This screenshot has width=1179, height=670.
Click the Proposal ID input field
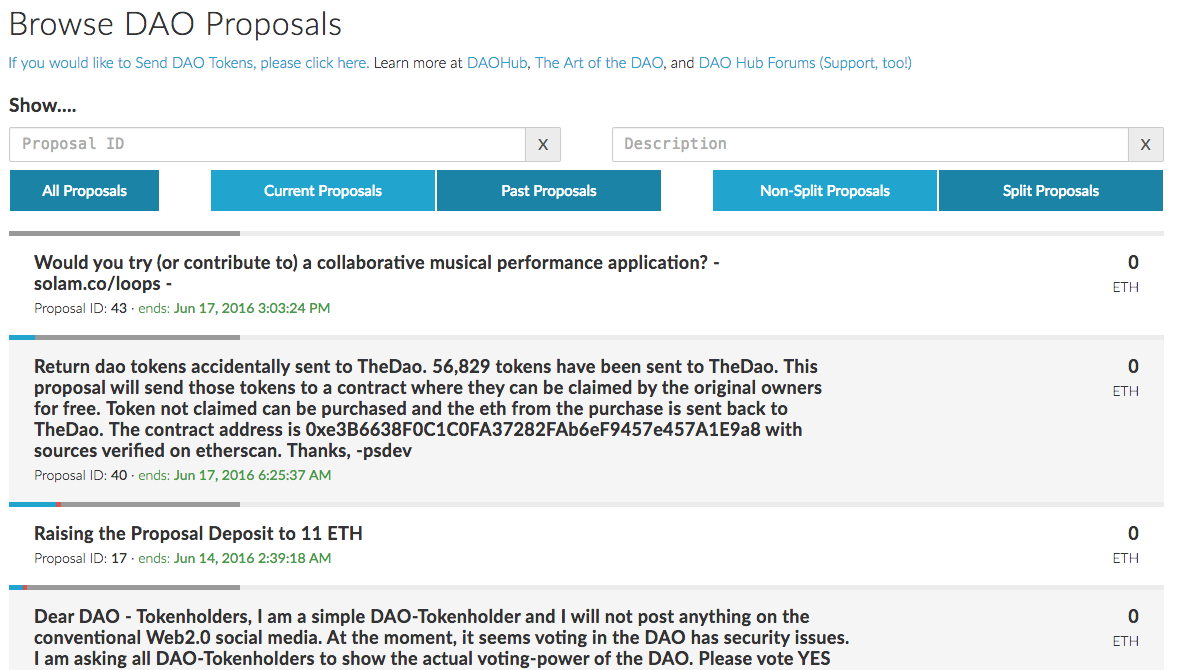click(267, 144)
